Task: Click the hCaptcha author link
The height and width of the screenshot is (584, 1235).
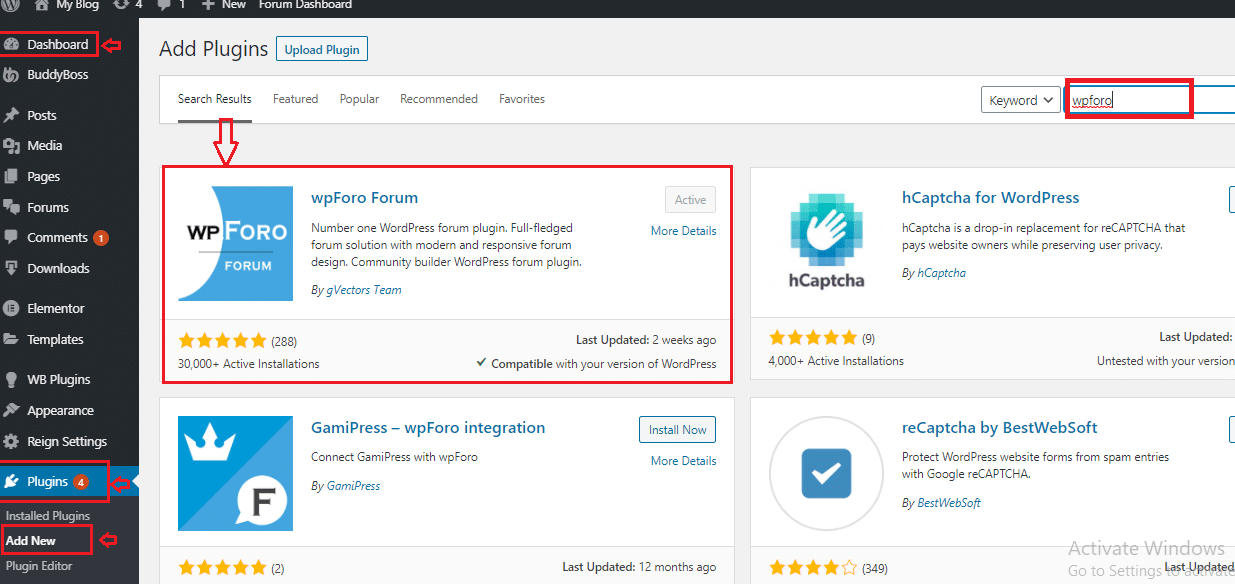Action: click(941, 273)
